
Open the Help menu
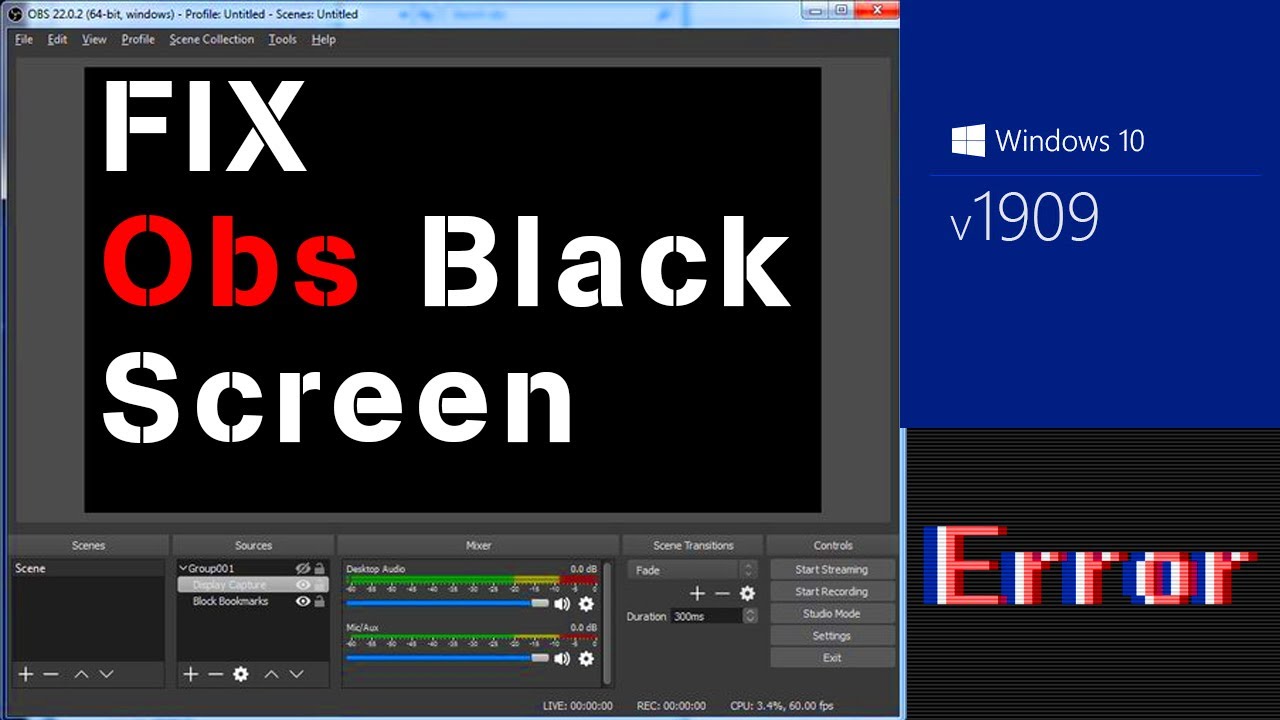click(x=323, y=39)
